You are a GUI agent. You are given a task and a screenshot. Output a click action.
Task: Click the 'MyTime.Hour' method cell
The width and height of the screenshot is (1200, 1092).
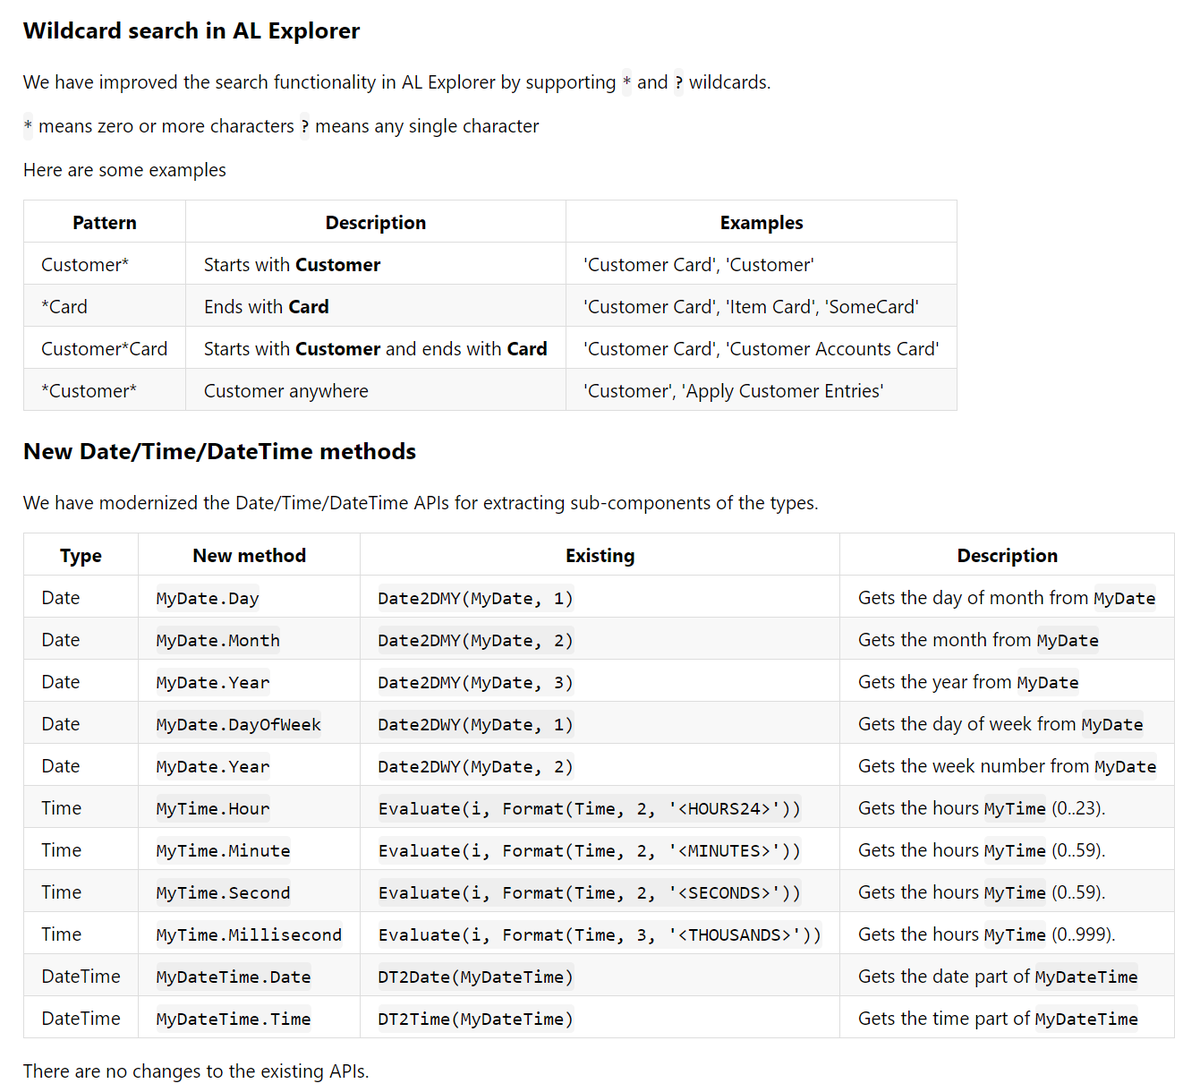point(249,807)
